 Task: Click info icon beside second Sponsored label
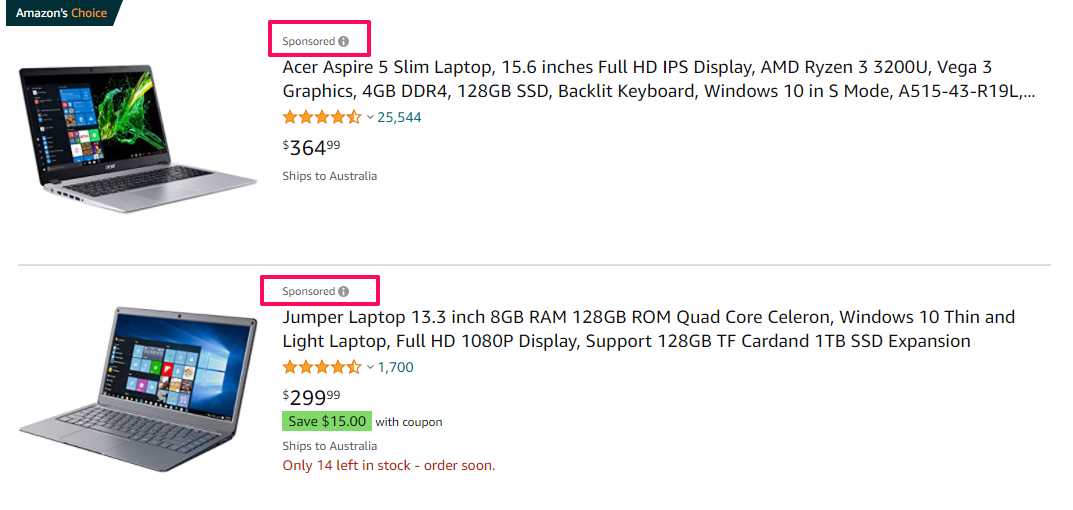(344, 292)
